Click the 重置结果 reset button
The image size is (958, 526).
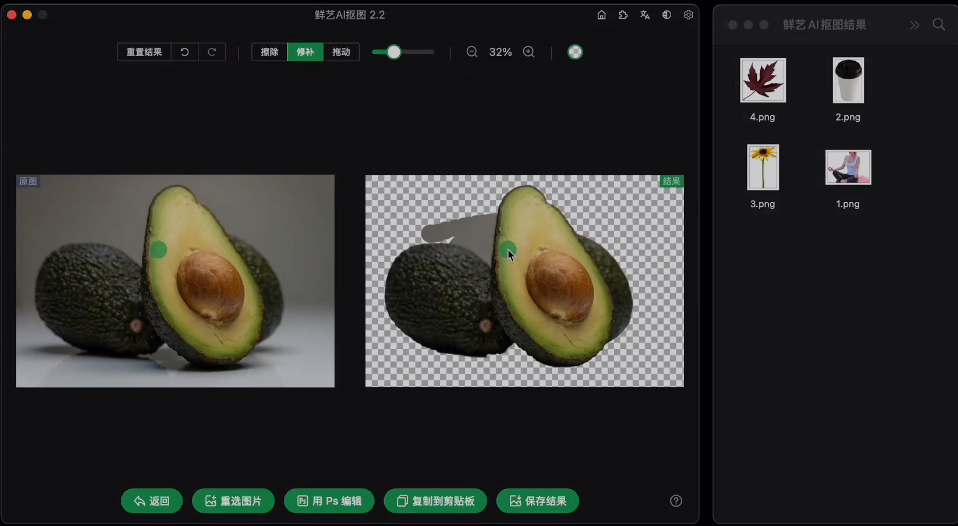point(144,52)
